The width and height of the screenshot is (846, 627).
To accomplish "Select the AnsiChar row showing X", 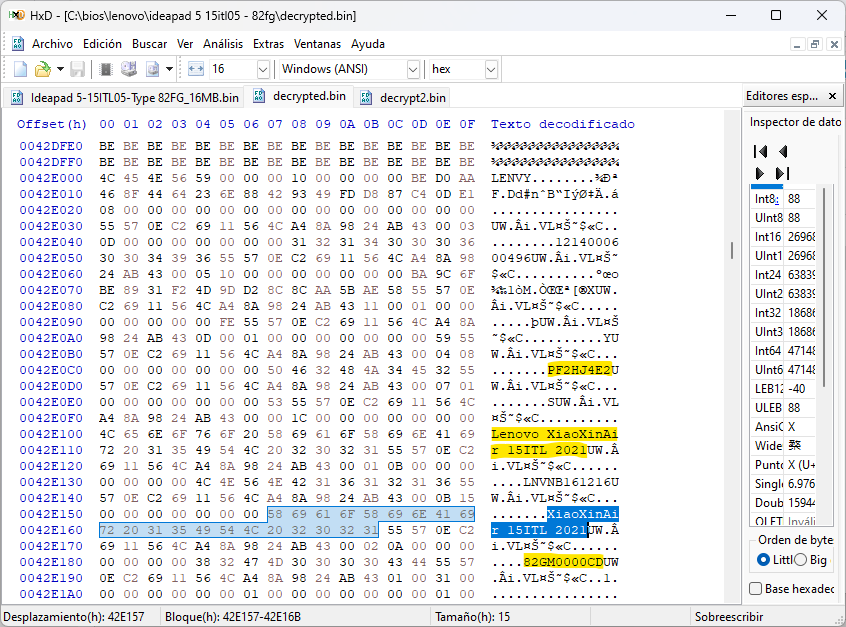I will pos(785,427).
